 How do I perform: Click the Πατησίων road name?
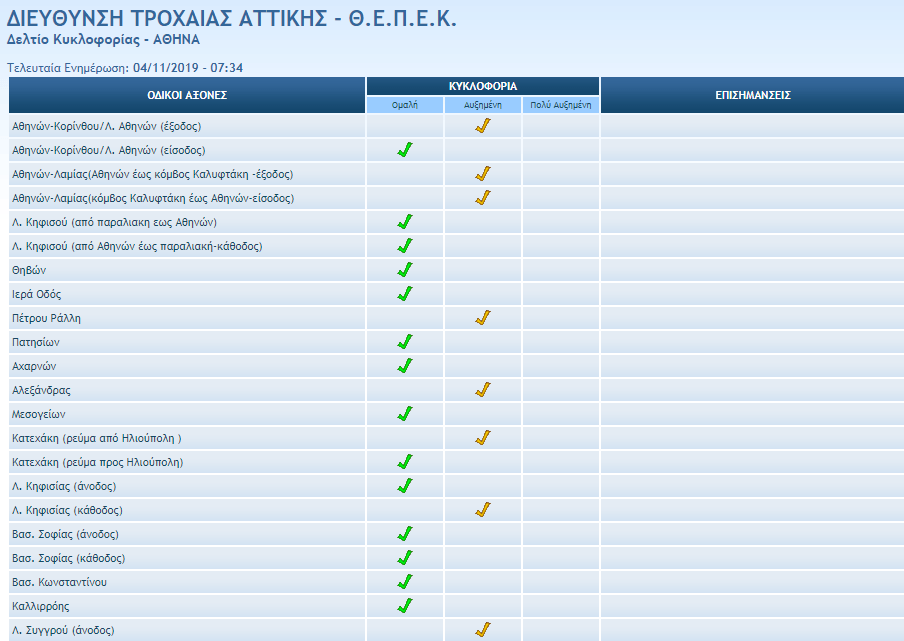pos(35,342)
